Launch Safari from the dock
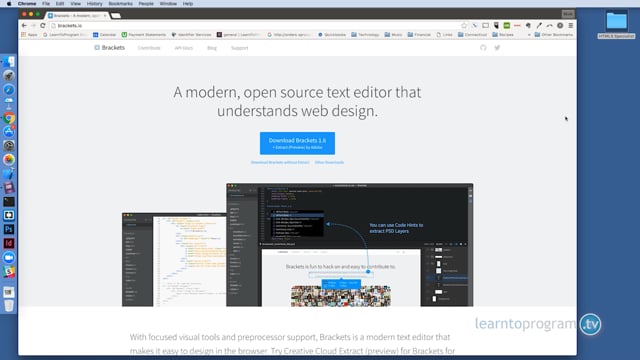The height and width of the screenshot is (360, 640). coord(9,89)
